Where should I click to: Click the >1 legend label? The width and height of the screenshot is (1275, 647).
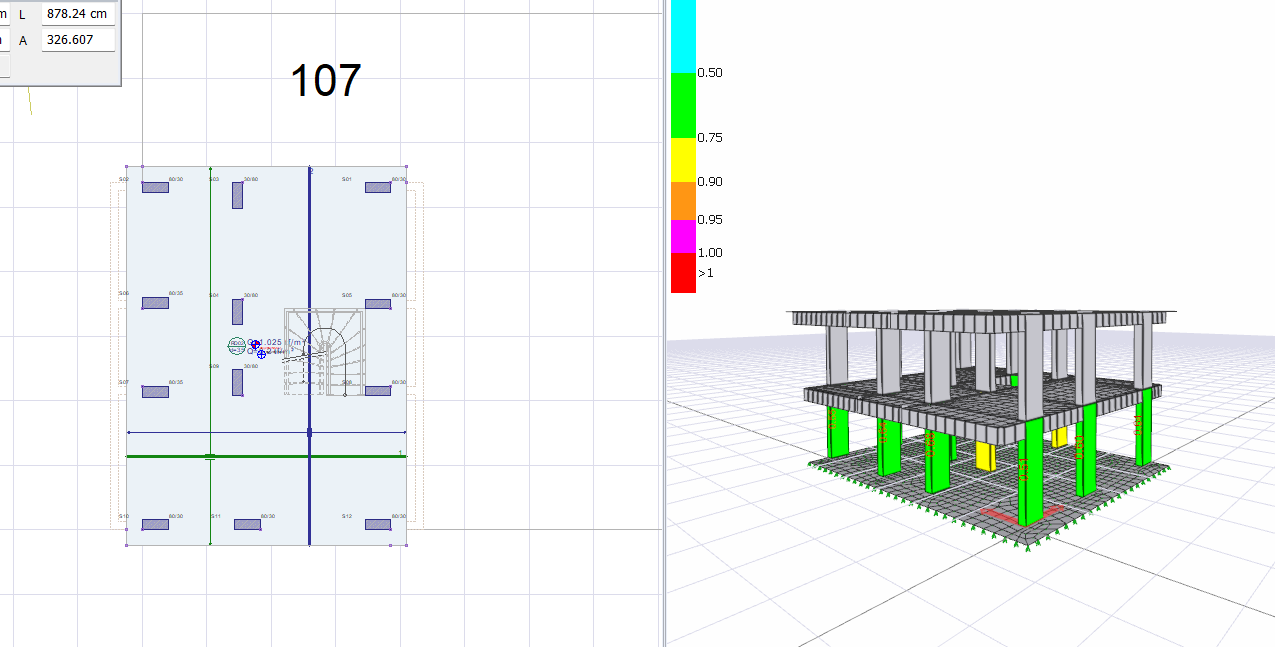point(706,273)
